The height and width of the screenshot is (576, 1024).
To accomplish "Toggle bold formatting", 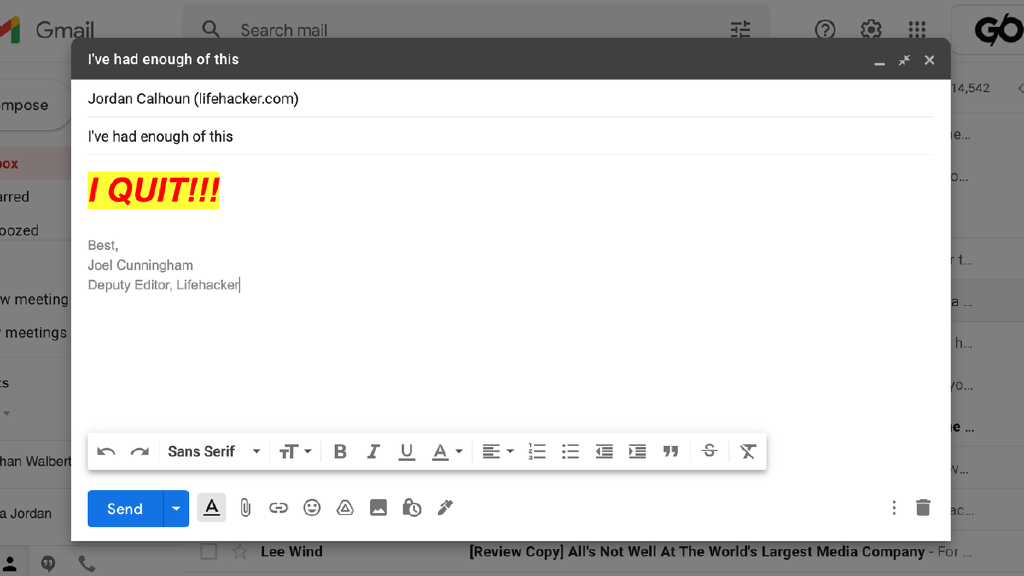I will click(340, 451).
